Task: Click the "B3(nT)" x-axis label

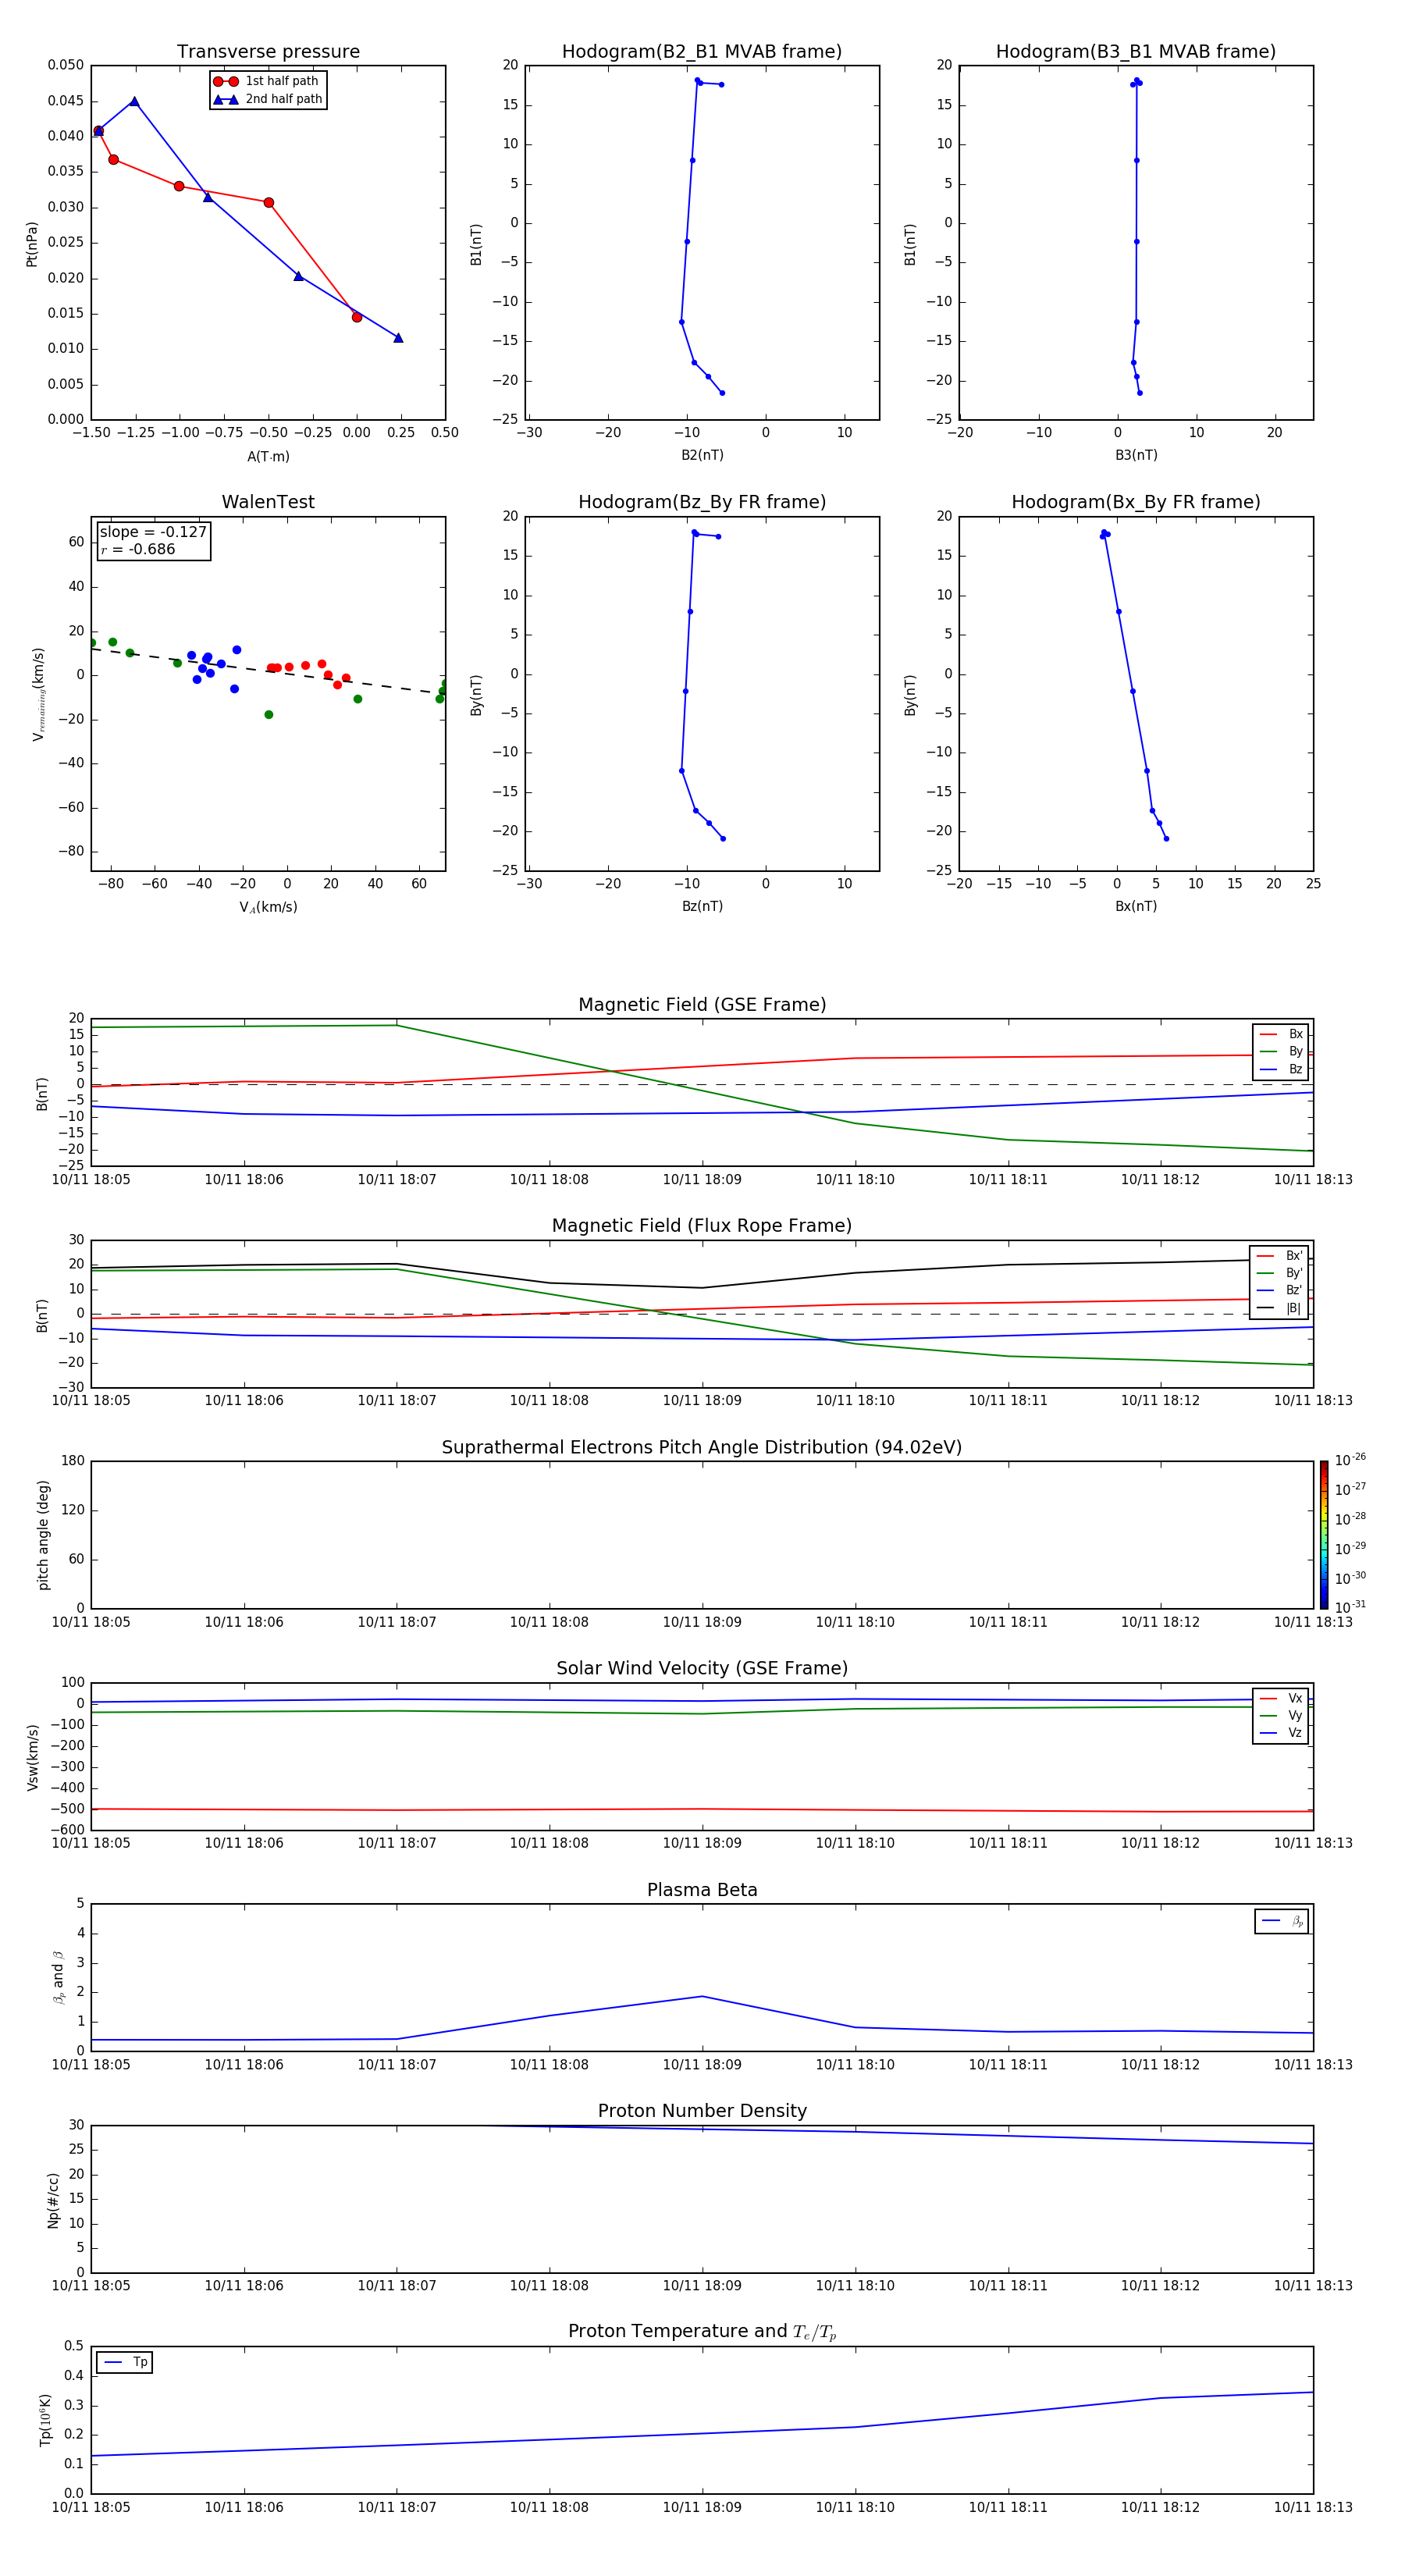Action: point(1136,455)
